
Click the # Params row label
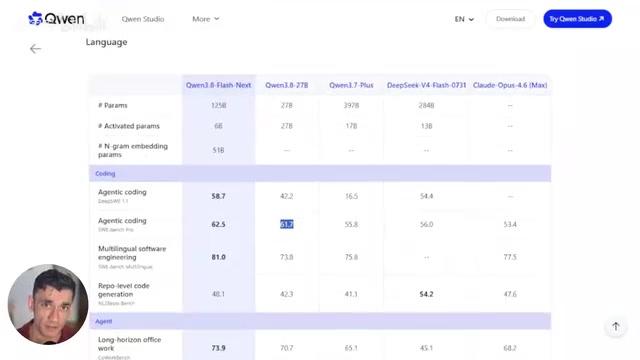pos(113,105)
